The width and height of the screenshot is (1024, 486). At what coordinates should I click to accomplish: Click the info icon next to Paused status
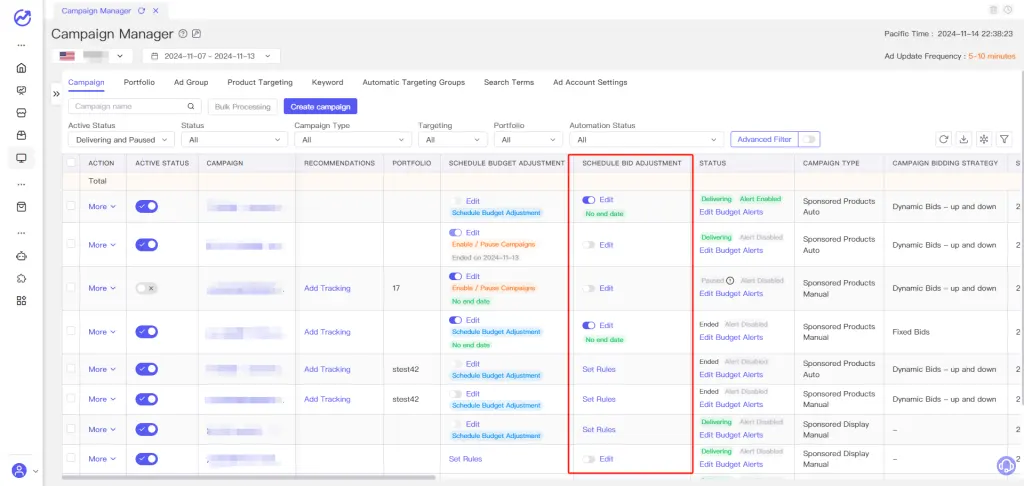730,280
